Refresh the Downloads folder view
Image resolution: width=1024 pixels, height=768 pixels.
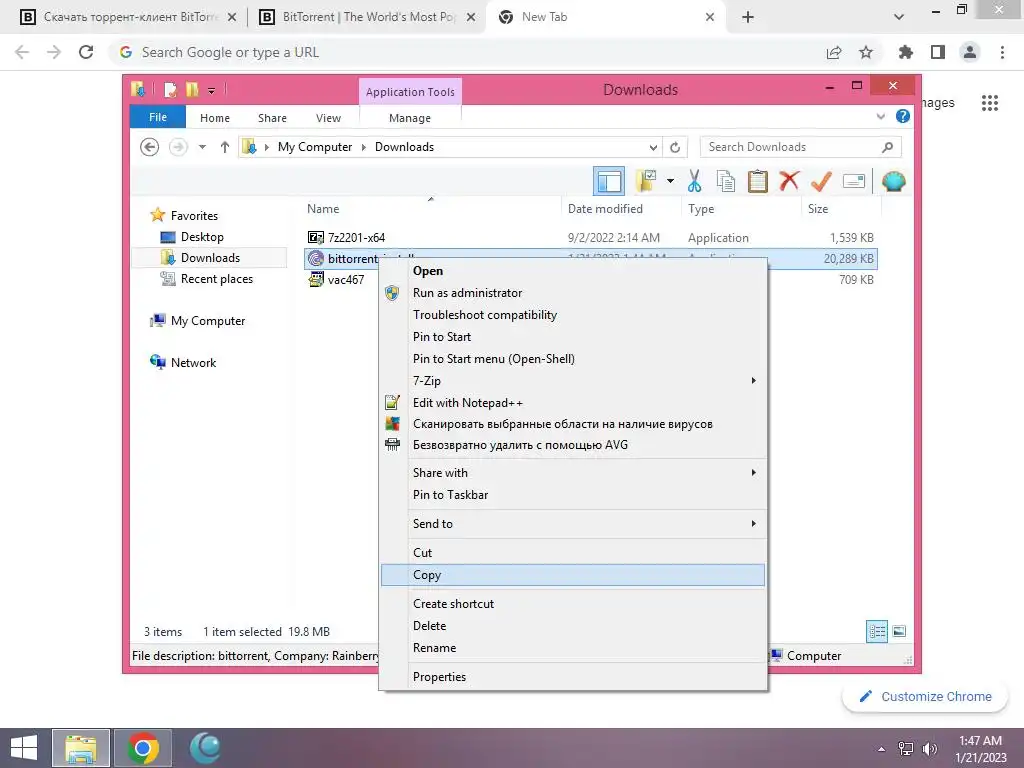pyautogui.click(x=675, y=147)
